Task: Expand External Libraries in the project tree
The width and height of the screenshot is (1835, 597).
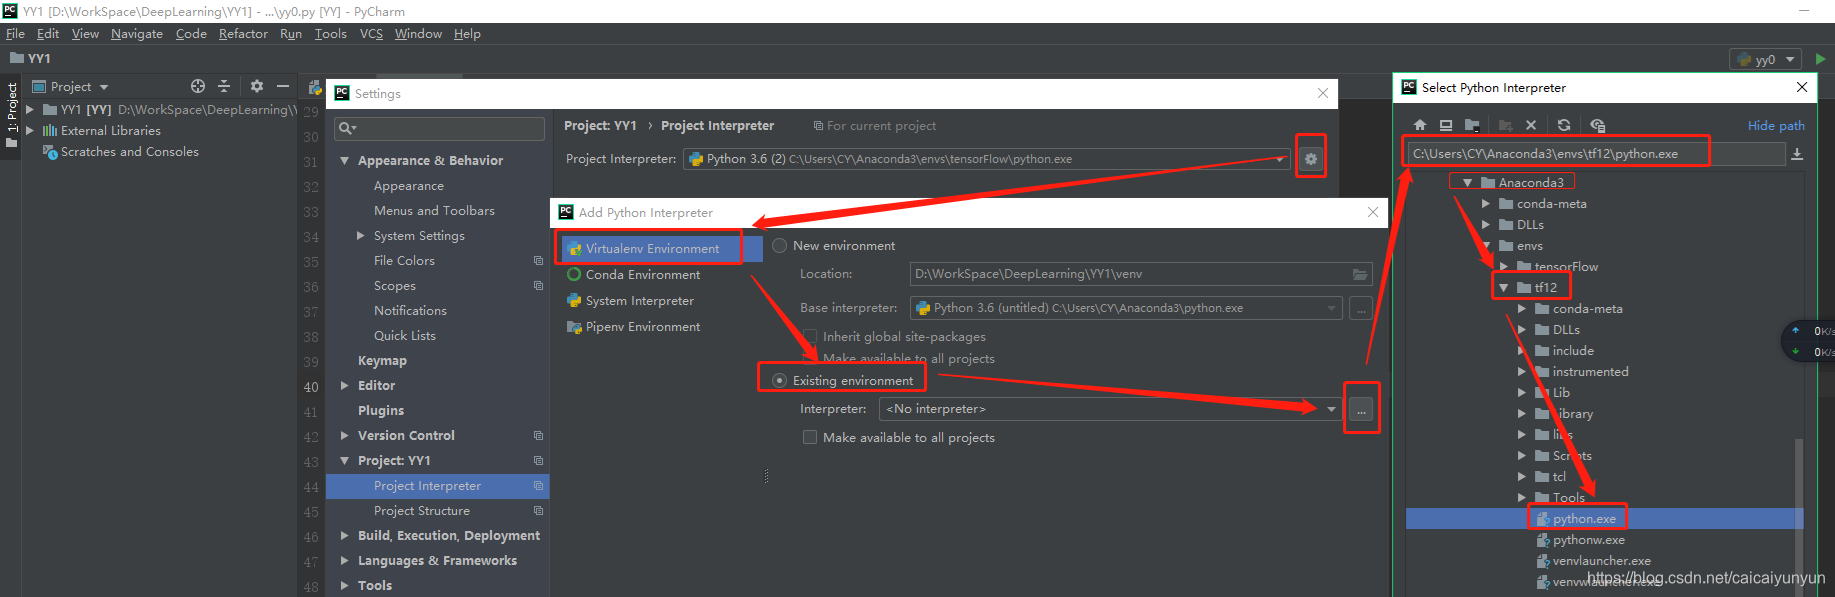Action: pyautogui.click(x=30, y=131)
